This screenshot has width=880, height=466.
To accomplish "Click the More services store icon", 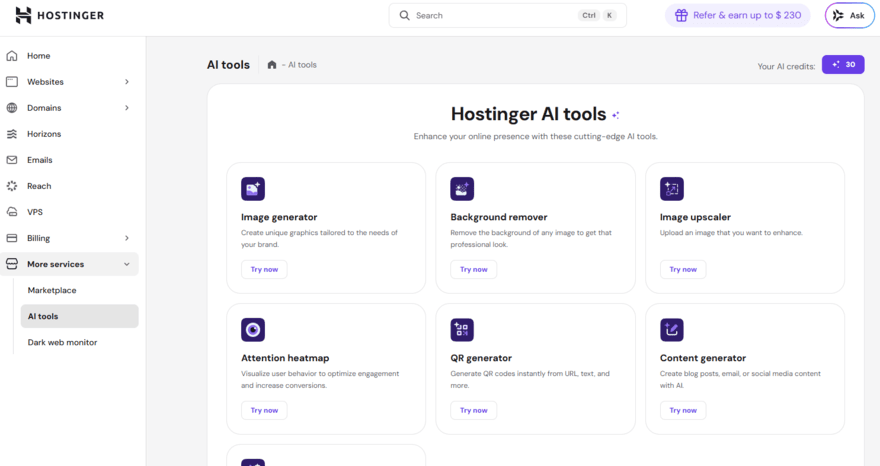I will click(12, 264).
